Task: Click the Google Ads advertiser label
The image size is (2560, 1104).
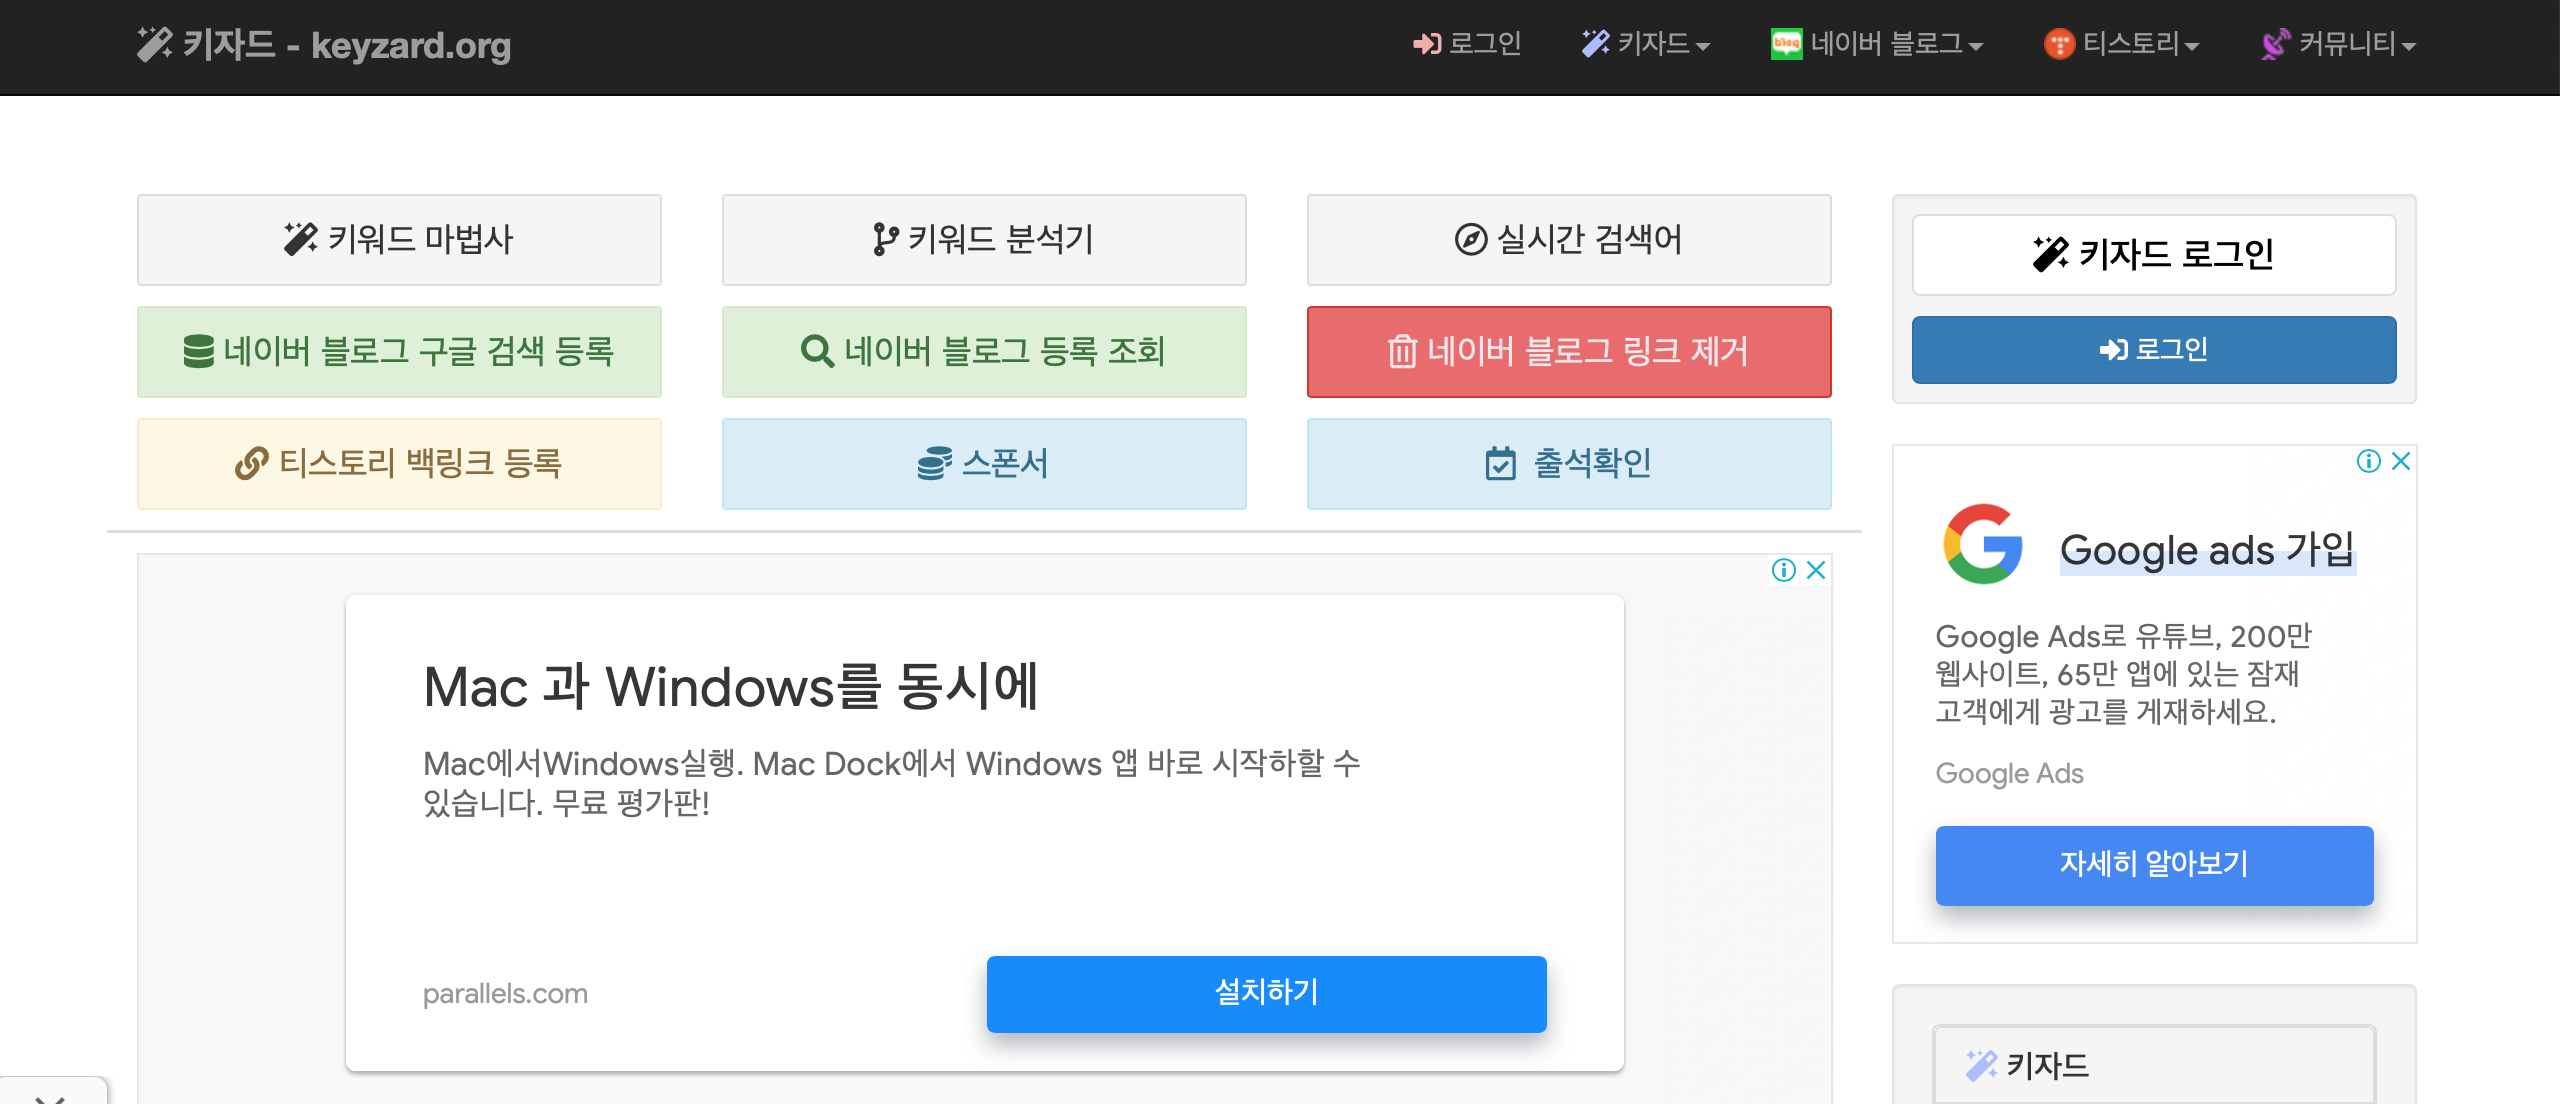Action: click(2009, 773)
